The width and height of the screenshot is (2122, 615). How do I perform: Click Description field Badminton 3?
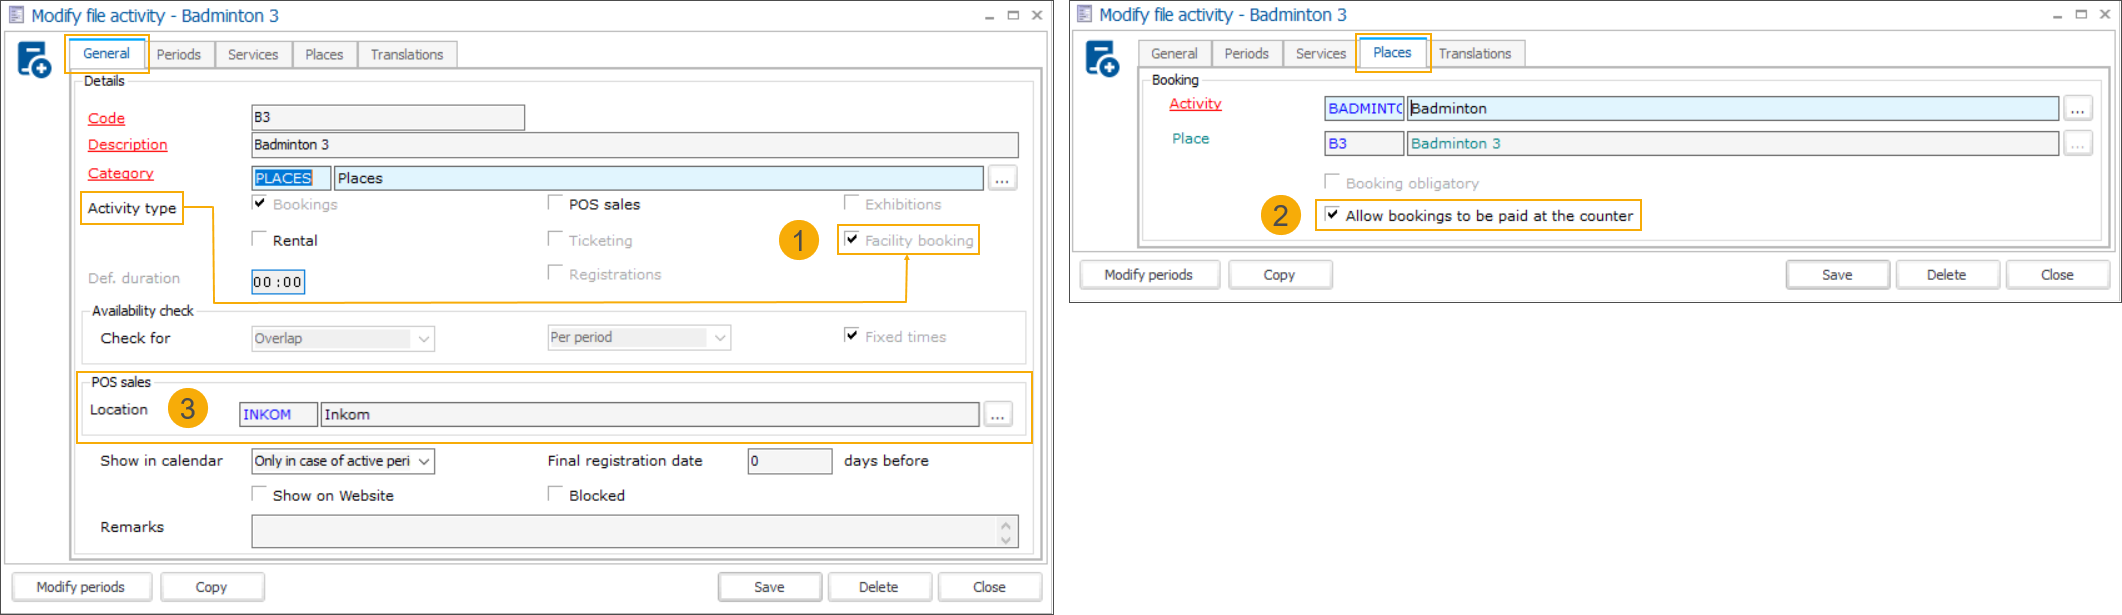[x=635, y=145]
